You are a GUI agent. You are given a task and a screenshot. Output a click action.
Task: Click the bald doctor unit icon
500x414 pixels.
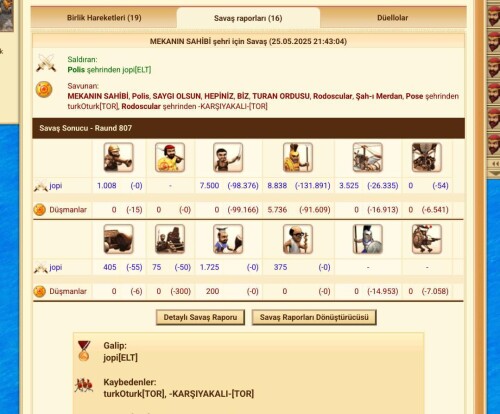click(298, 239)
